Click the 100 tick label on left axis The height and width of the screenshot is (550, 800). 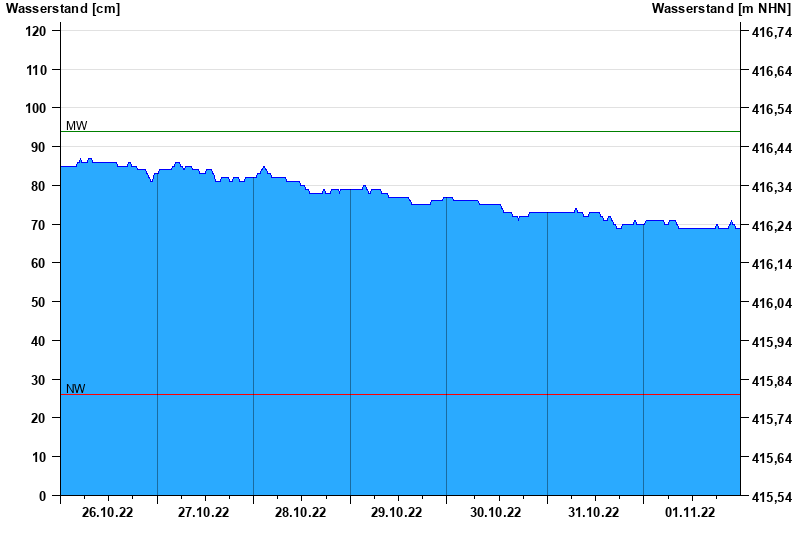[x=36, y=108]
